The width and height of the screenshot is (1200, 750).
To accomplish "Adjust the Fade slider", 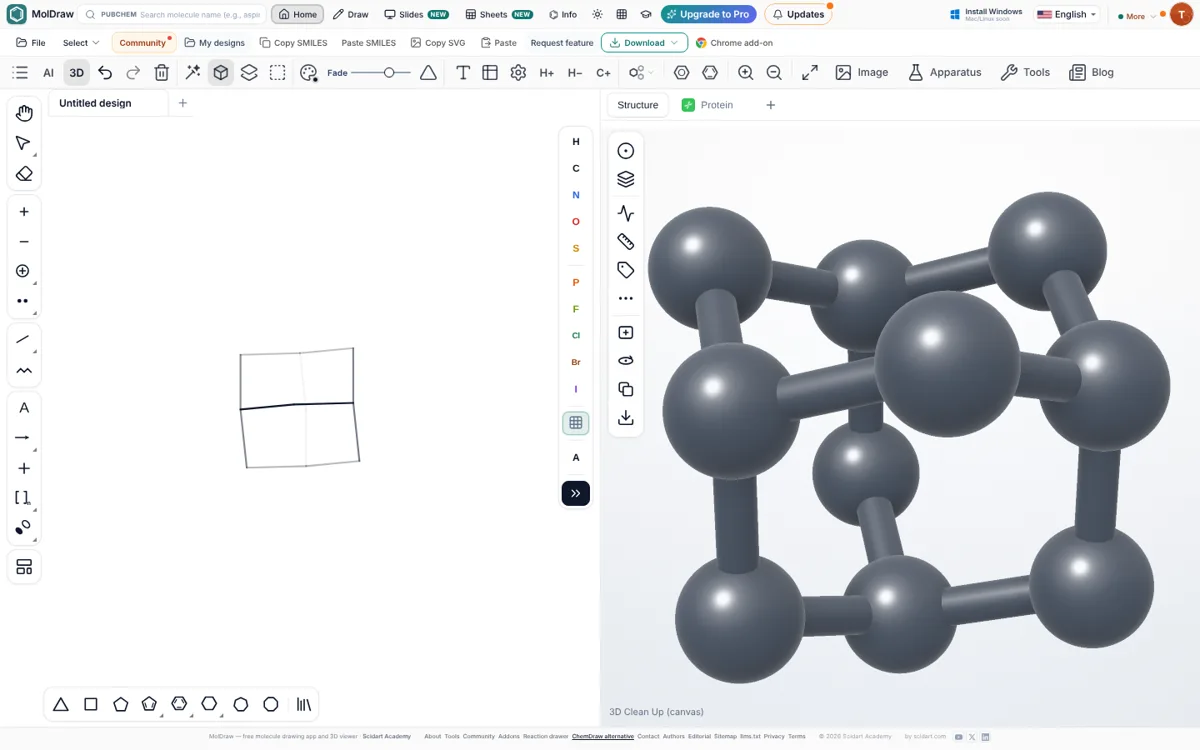I will [x=381, y=73].
